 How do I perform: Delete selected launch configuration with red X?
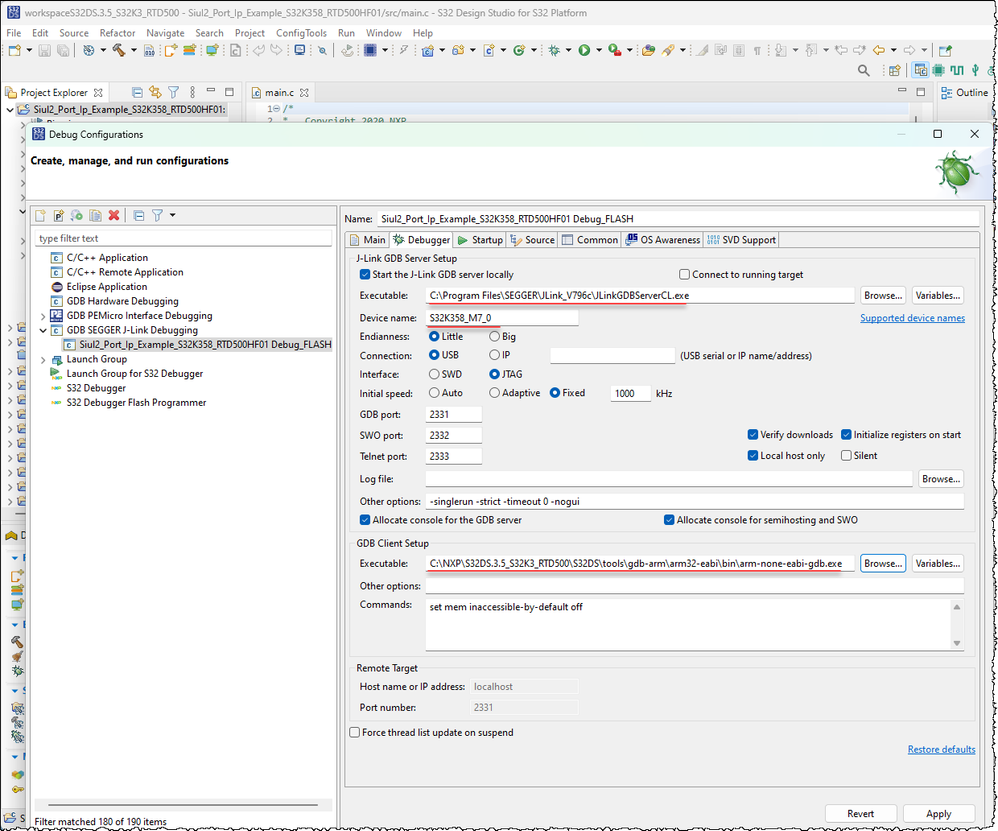(114, 216)
